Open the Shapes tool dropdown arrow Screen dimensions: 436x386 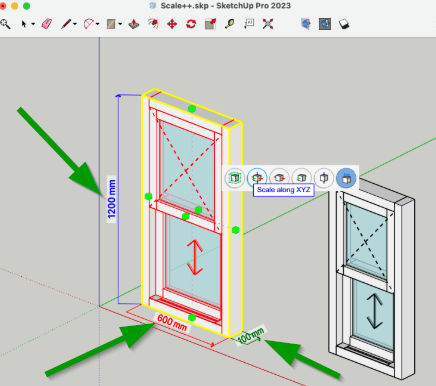pyautogui.click(x=120, y=24)
